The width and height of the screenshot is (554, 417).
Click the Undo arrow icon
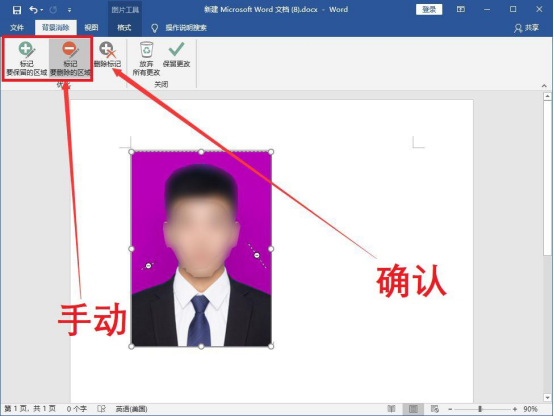tap(34, 10)
